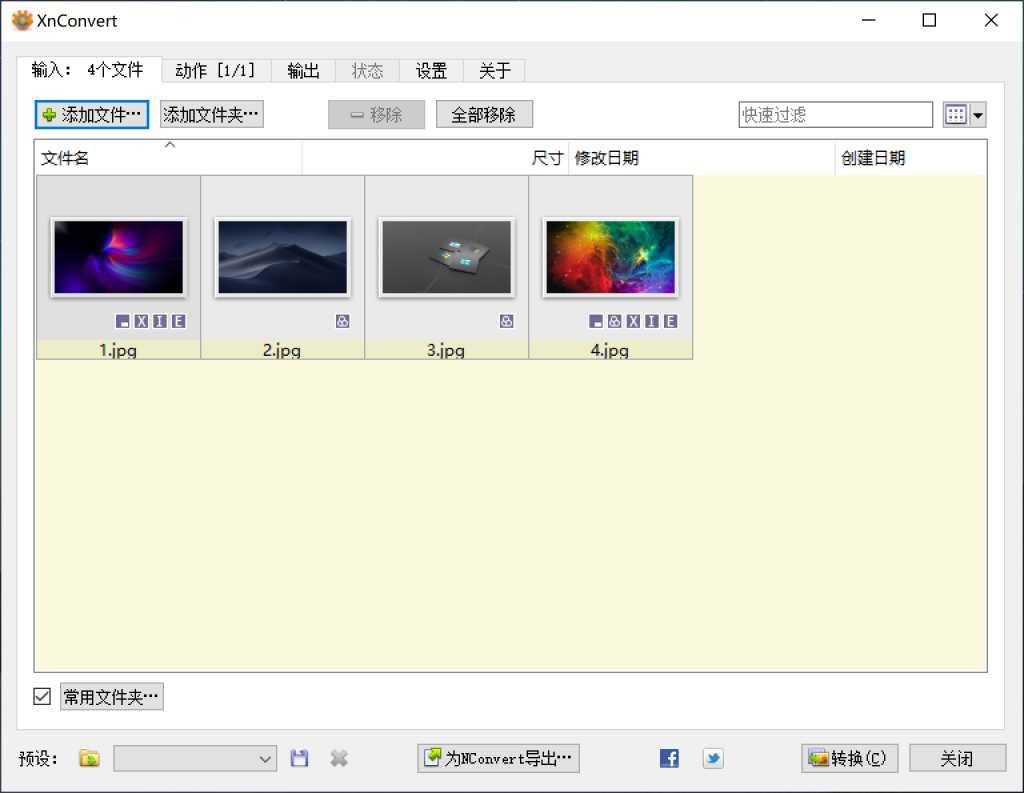
Task: Click the 添加文件 button
Action: (x=92, y=115)
